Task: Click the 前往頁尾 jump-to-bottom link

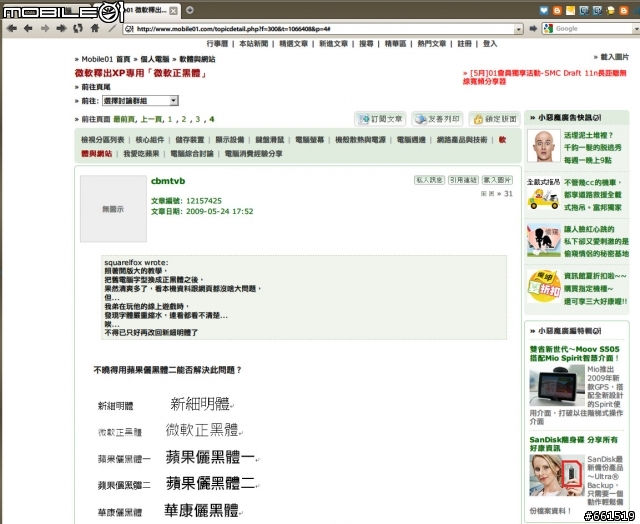Action: 96,87
